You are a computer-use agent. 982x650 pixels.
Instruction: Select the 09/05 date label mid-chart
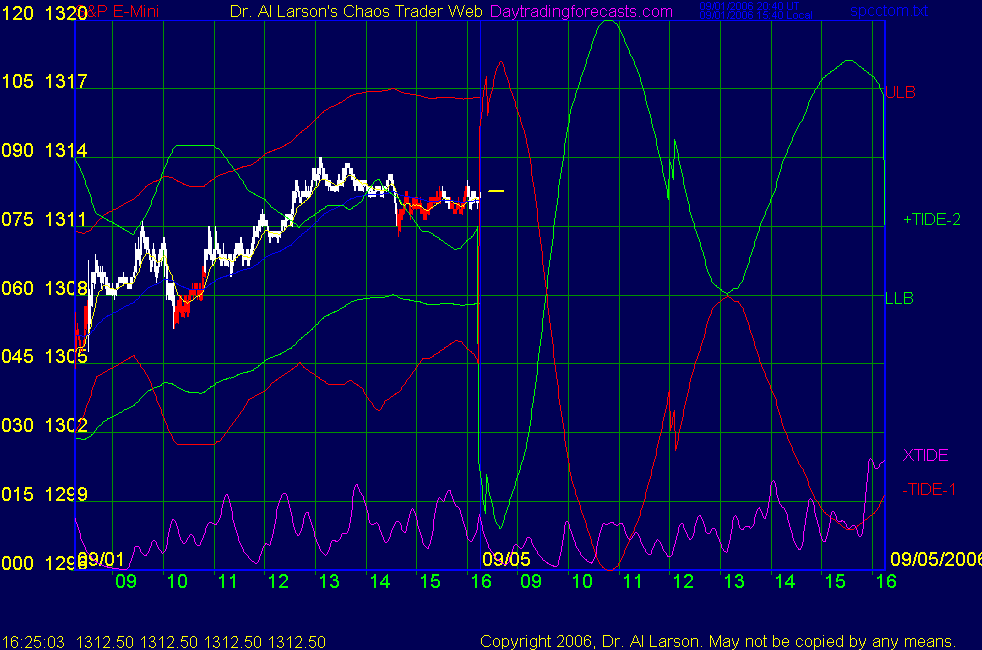click(504, 558)
